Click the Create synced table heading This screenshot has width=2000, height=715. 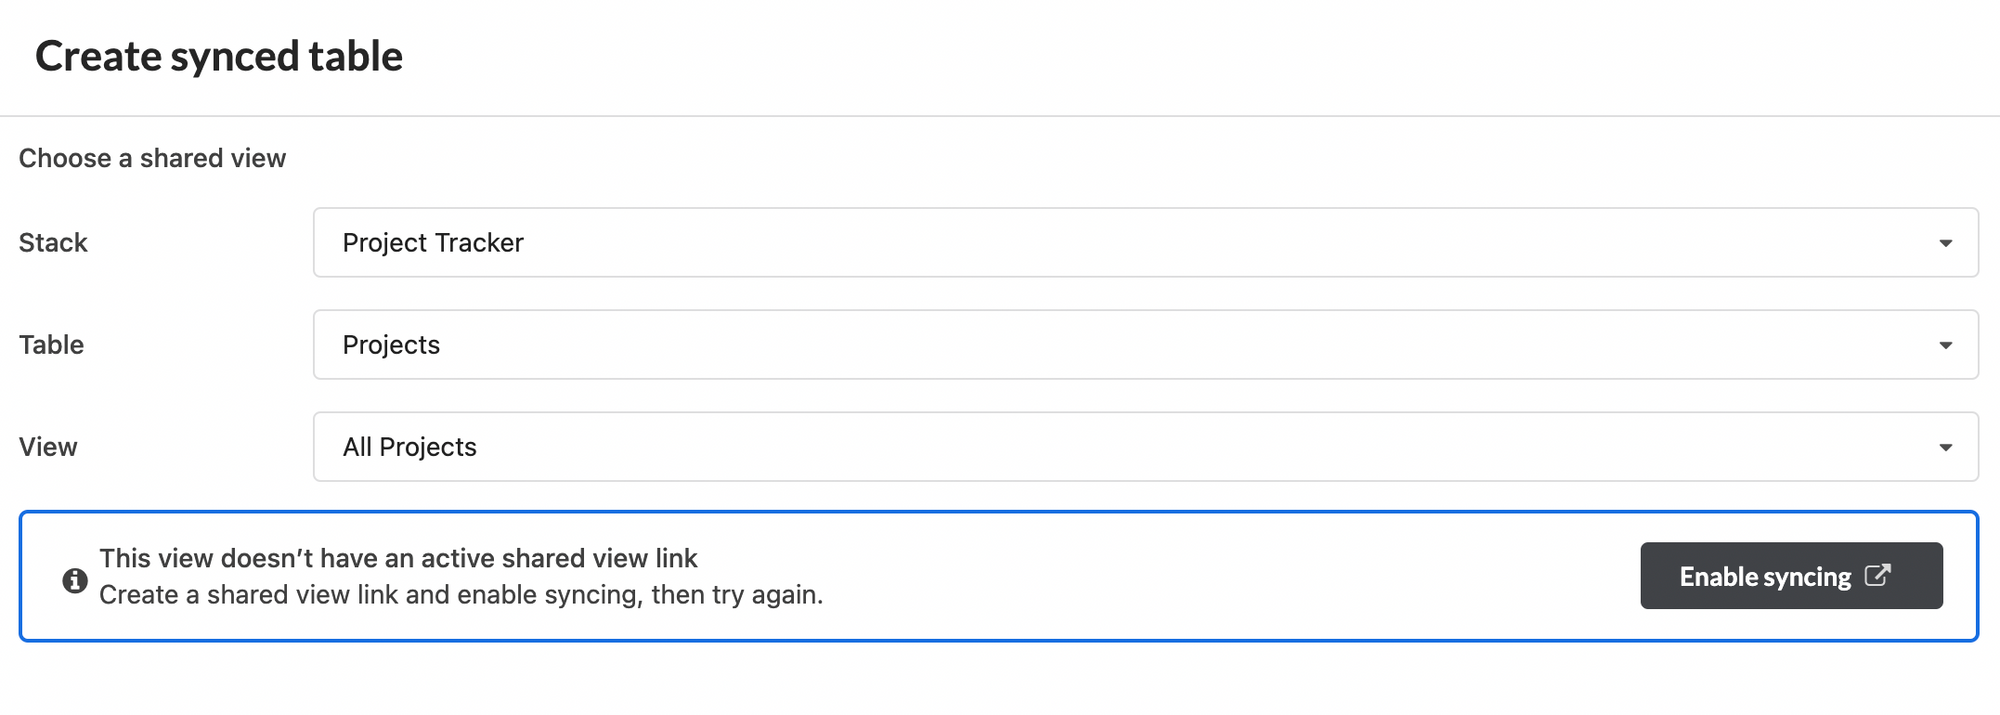[x=220, y=56]
